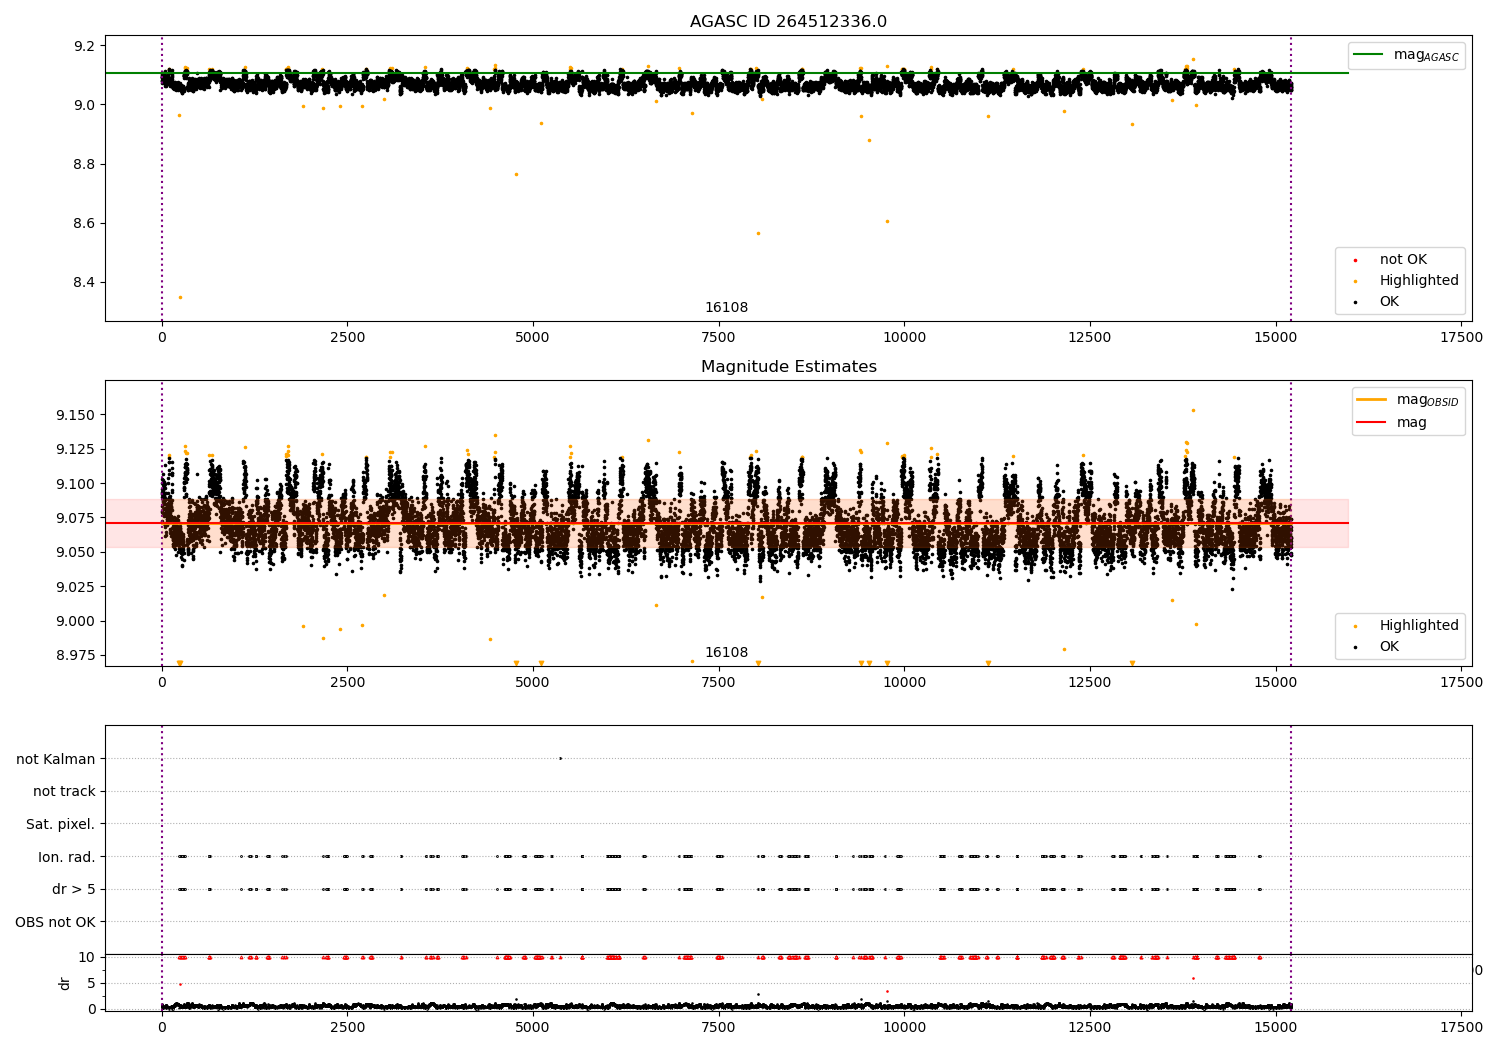Click black 'OK' marker in top plot legend
This screenshot has height=1050, width=1500.
coord(1355,302)
